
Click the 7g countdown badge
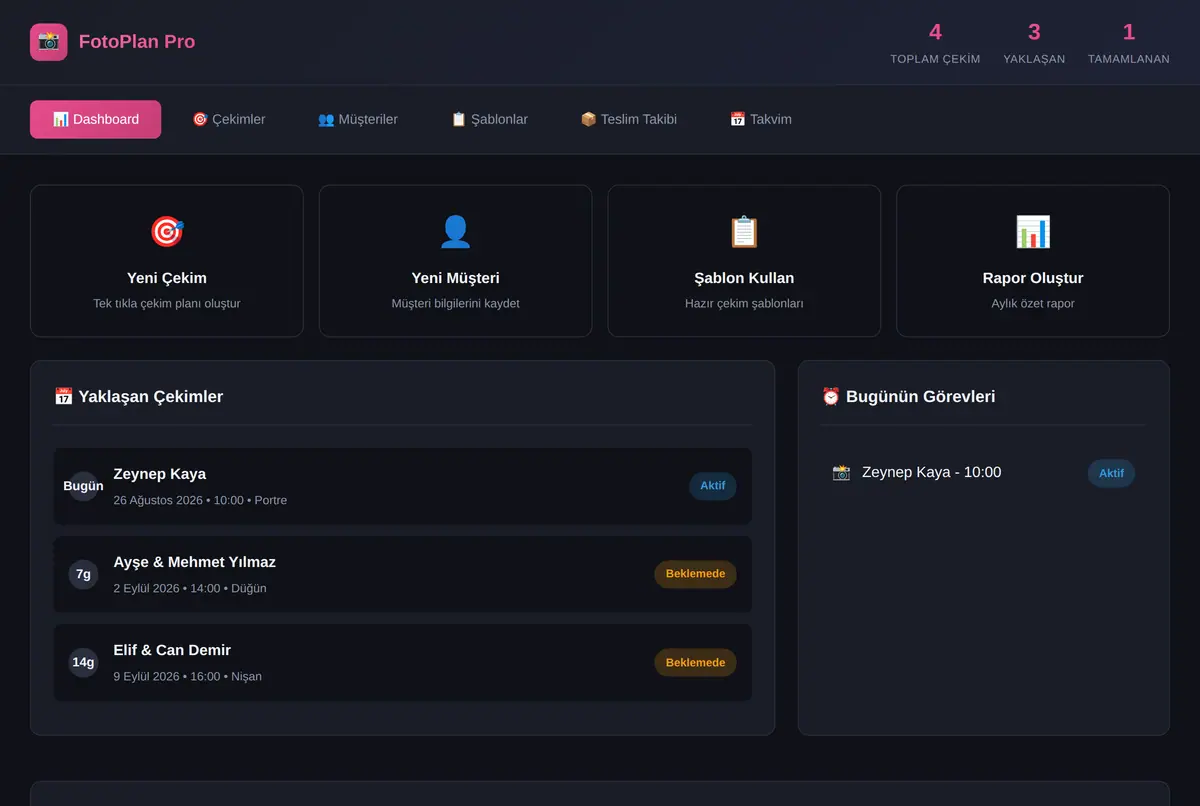(83, 574)
